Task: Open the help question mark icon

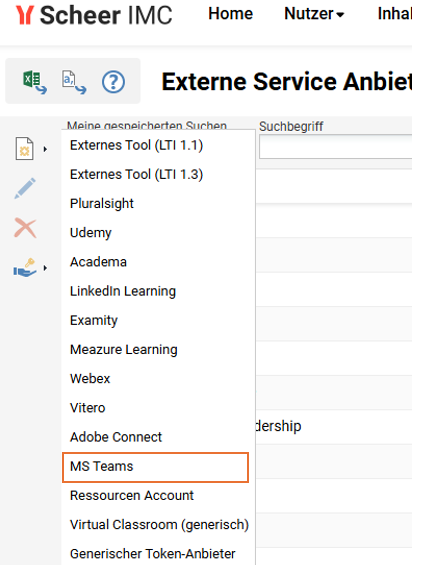Action: [113, 82]
